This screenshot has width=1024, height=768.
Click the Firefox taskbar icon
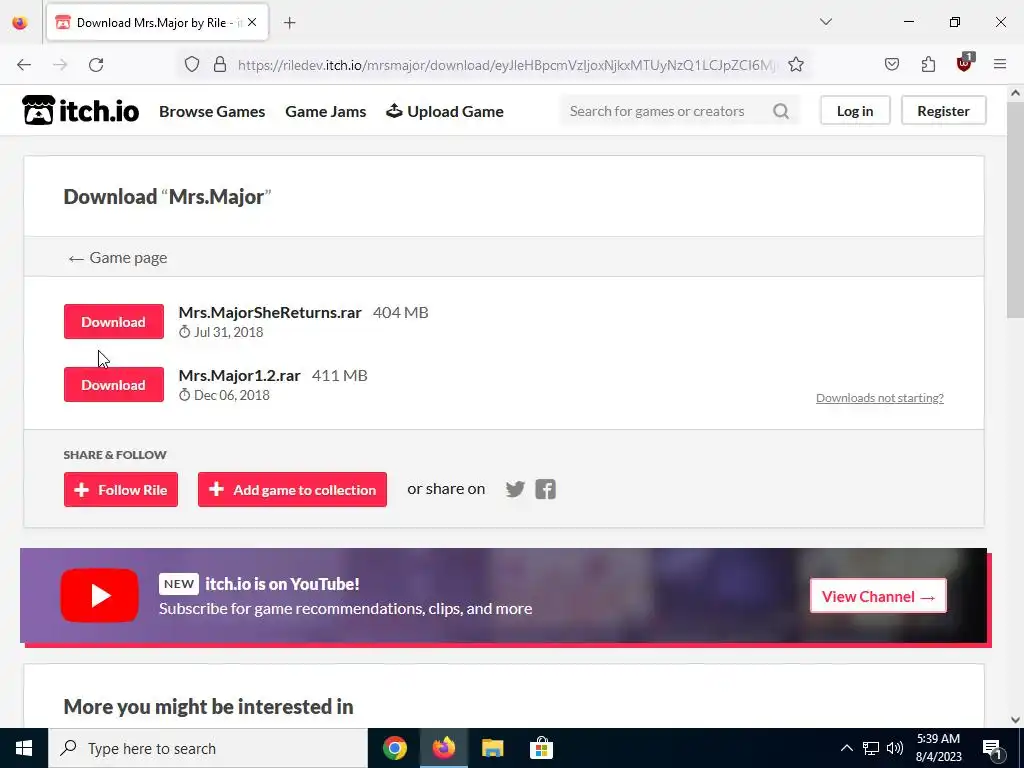coord(443,748)
